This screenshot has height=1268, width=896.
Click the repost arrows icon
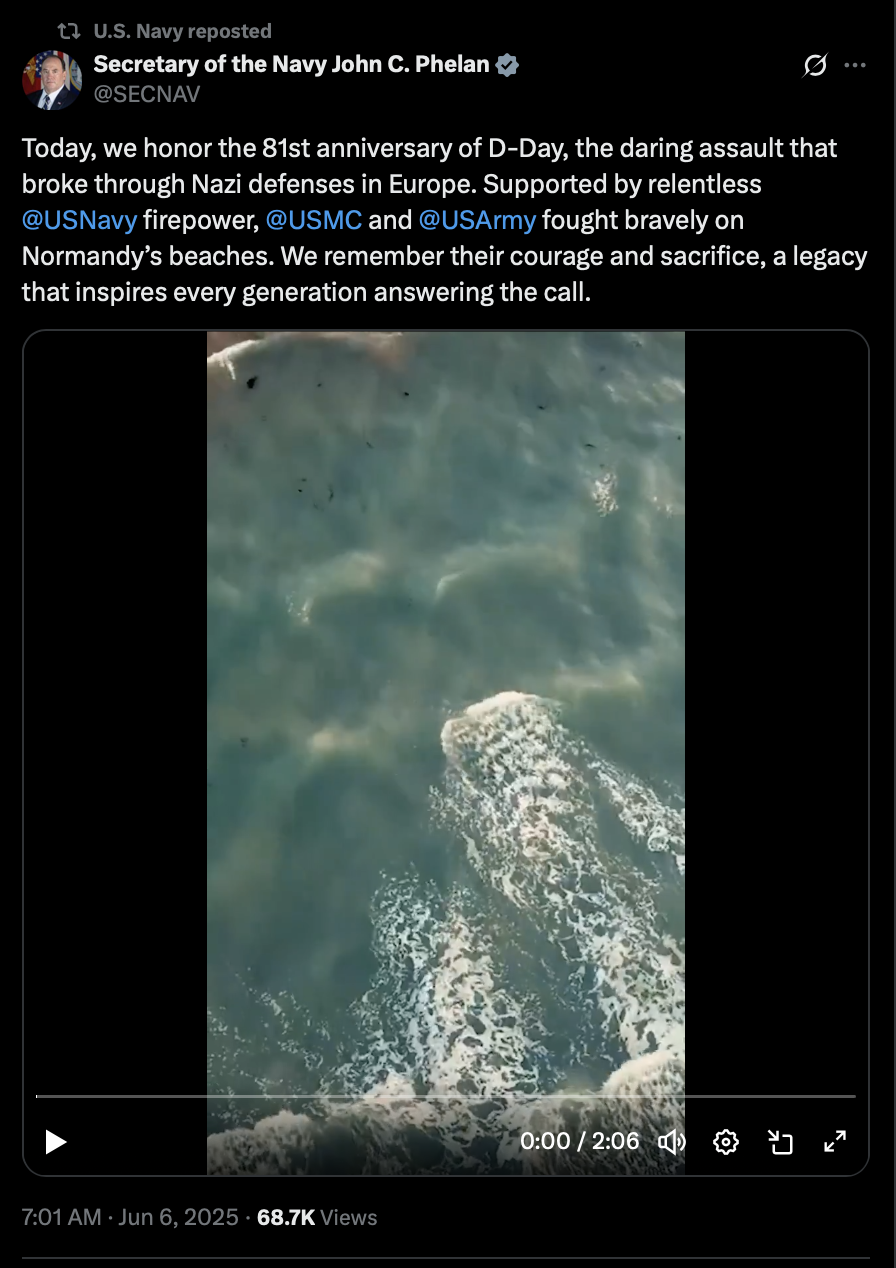68,32
